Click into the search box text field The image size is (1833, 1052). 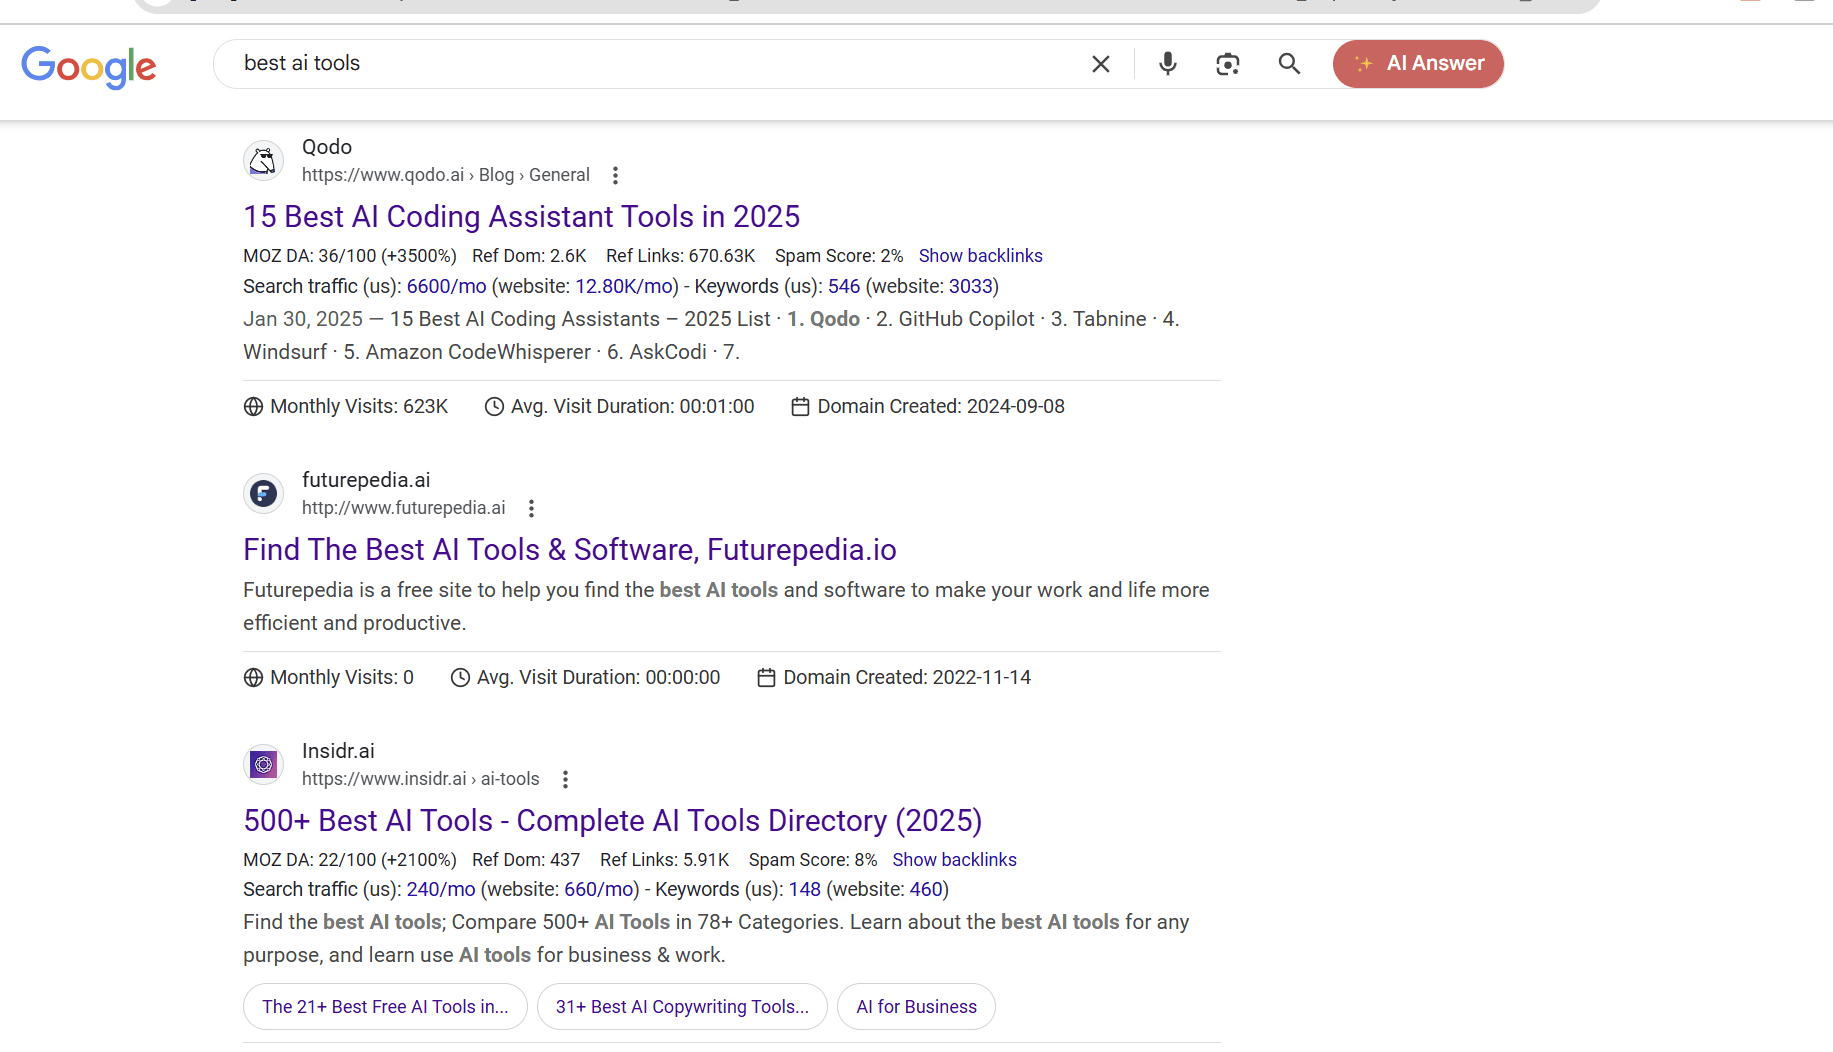[x=650, y=64]
